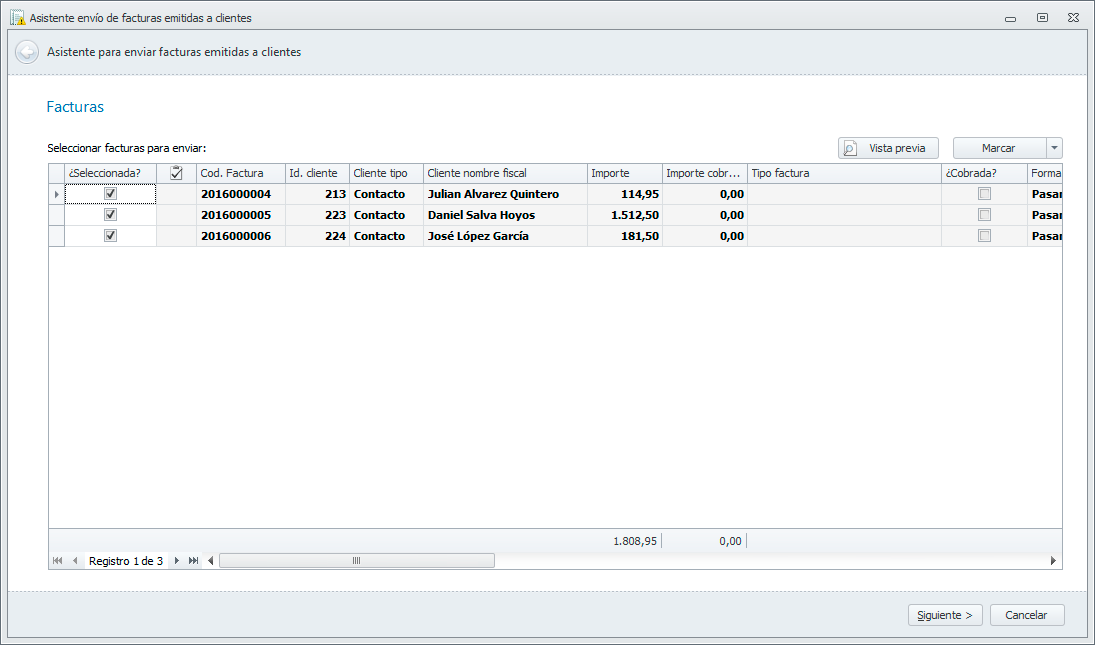1095x645 pixels.
Task: Close the wizard window
Action: pos(1074,17)
